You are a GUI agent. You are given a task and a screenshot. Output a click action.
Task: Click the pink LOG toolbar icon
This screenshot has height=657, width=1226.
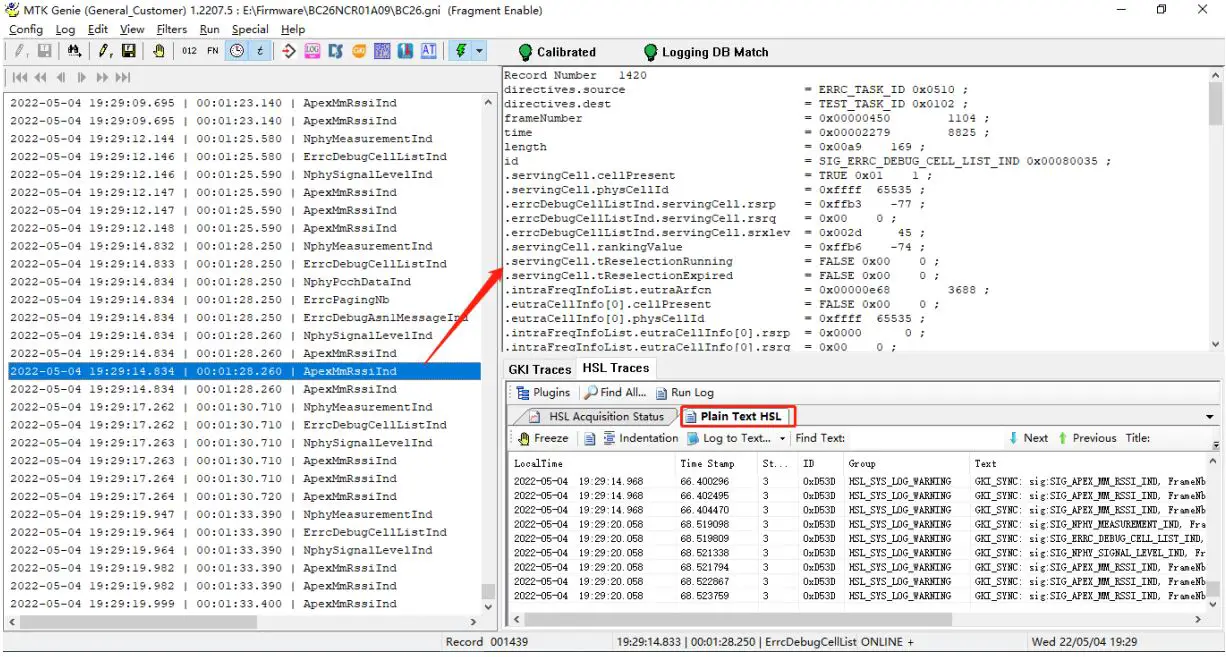pyautogui.click(x=312, y=51)
